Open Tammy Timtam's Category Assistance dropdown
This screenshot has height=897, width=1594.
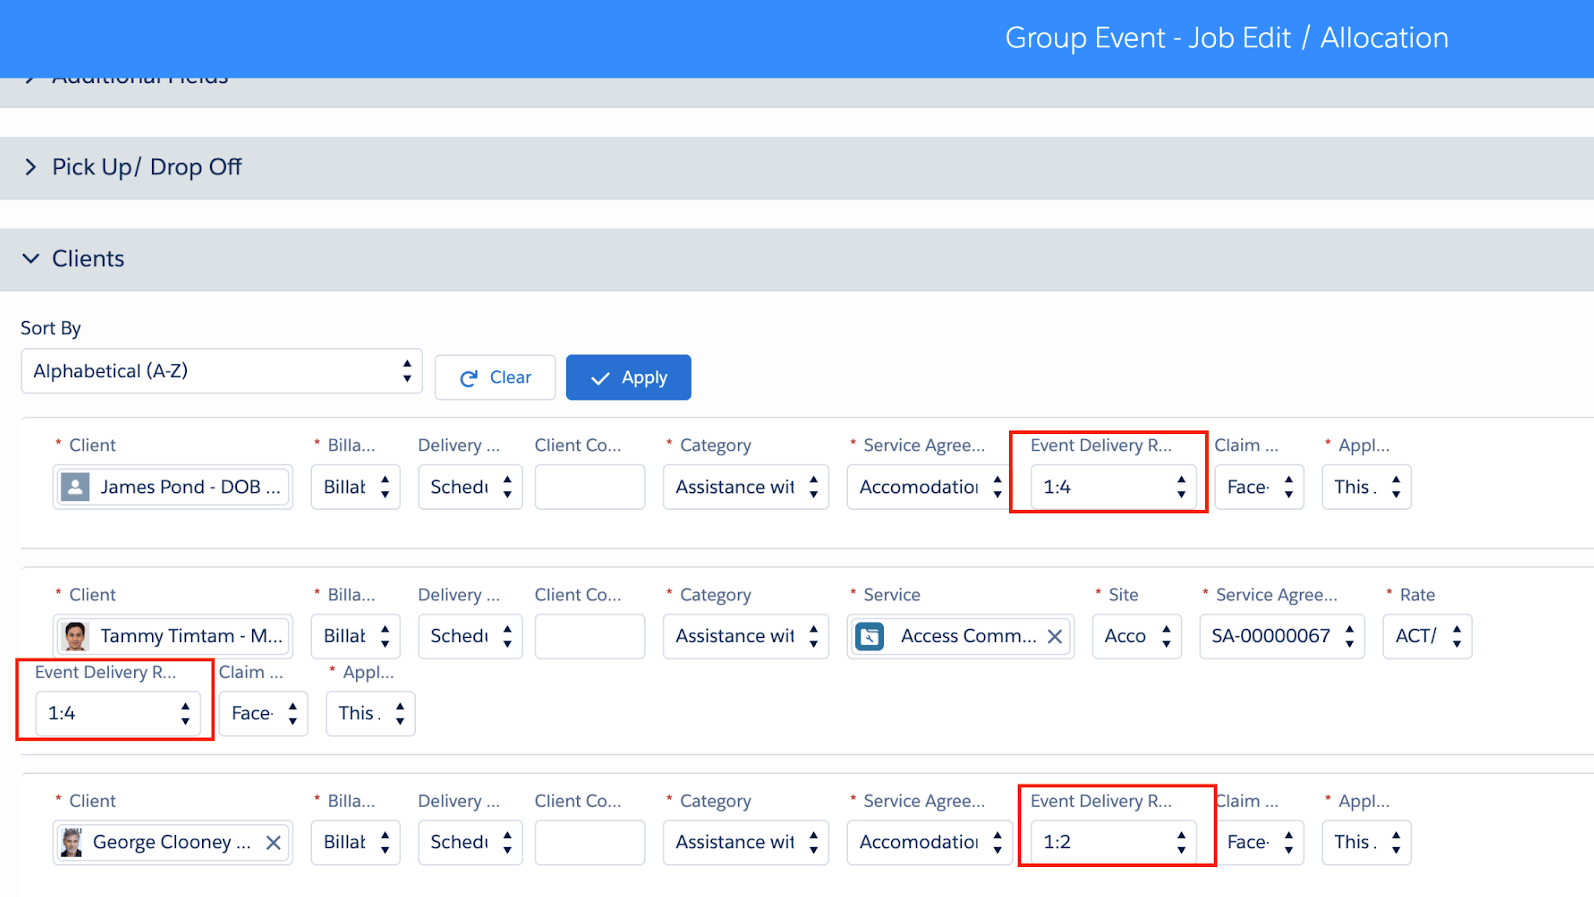(746, 636)
